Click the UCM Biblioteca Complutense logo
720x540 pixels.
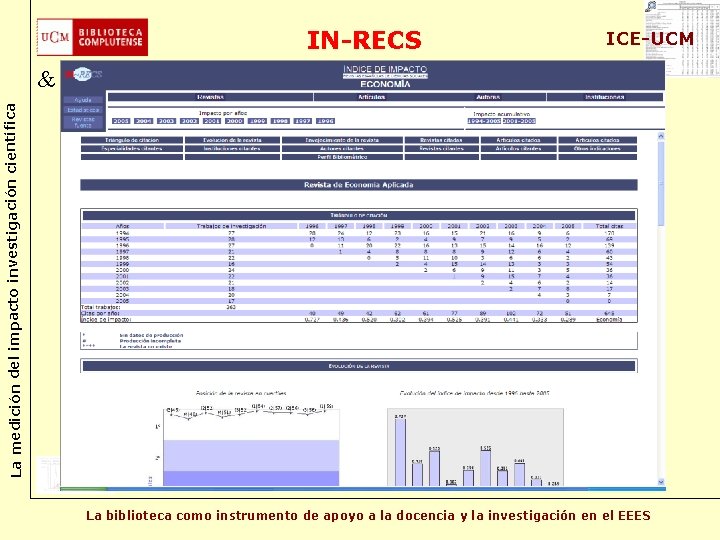click(92, 37)
